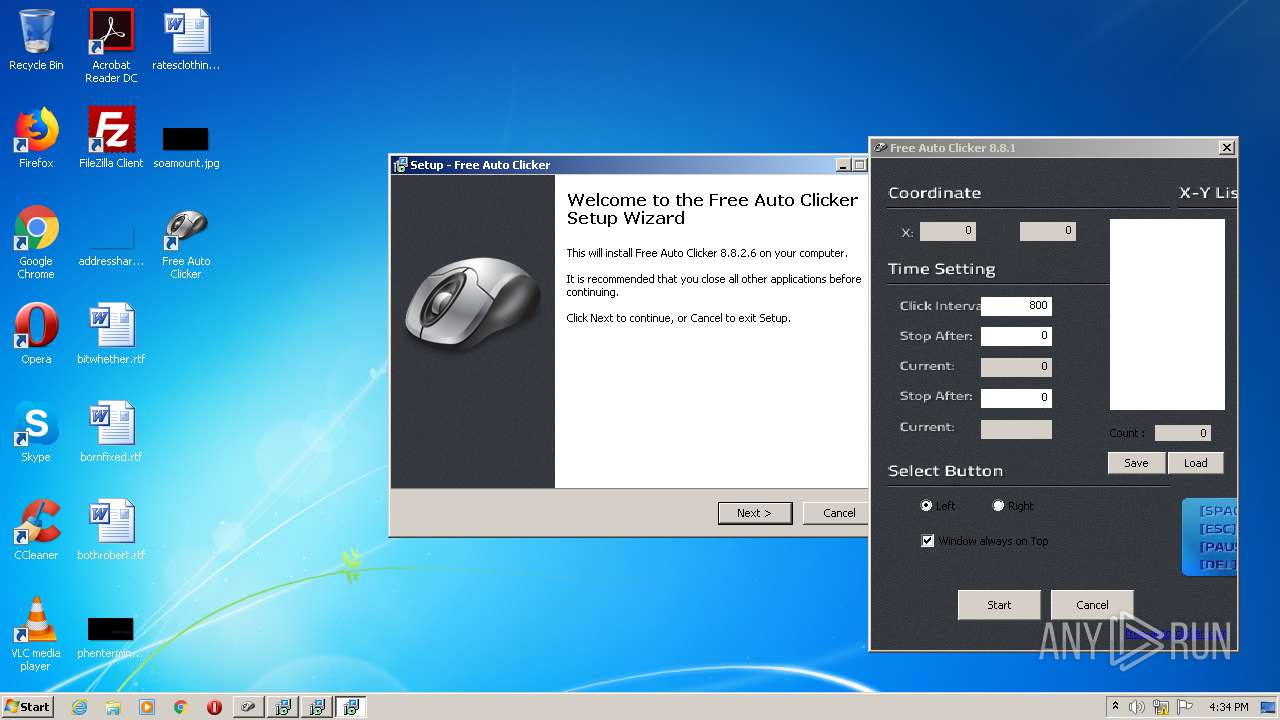This screenshot has height=720, width=1280.
Task: Click the Click Interval field showing 800
Action: tap(1016, 306)
